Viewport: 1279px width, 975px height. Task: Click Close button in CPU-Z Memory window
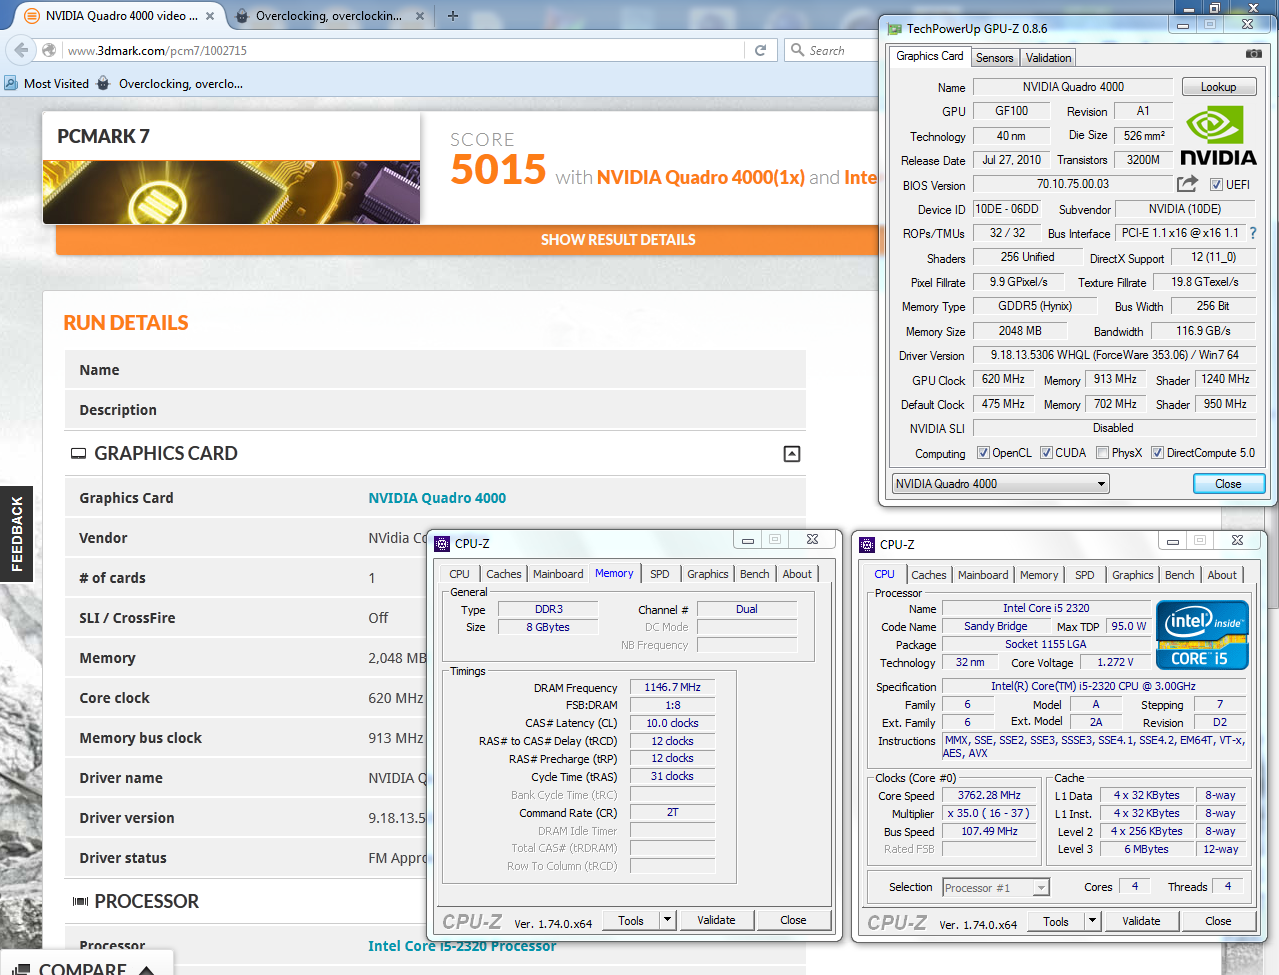[794, 920]
